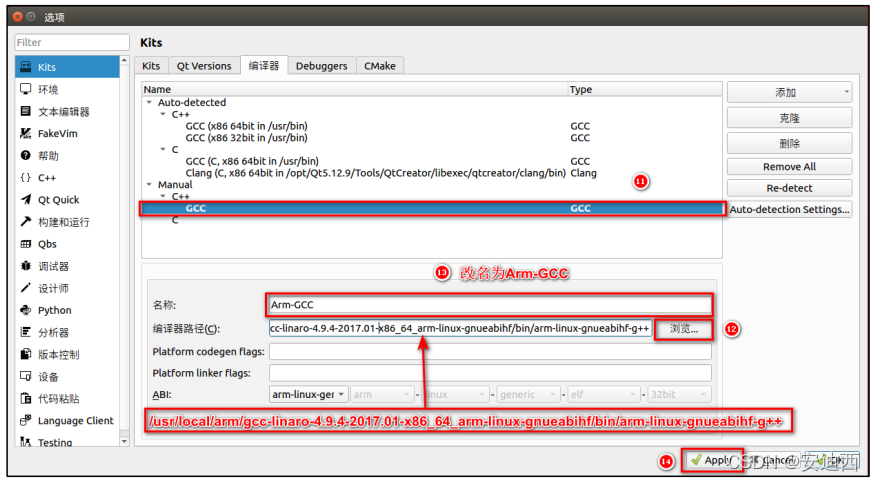Open the 构建和运行 category icon
The width and height of the screenshot is (875, 481).
pos(26,222)
